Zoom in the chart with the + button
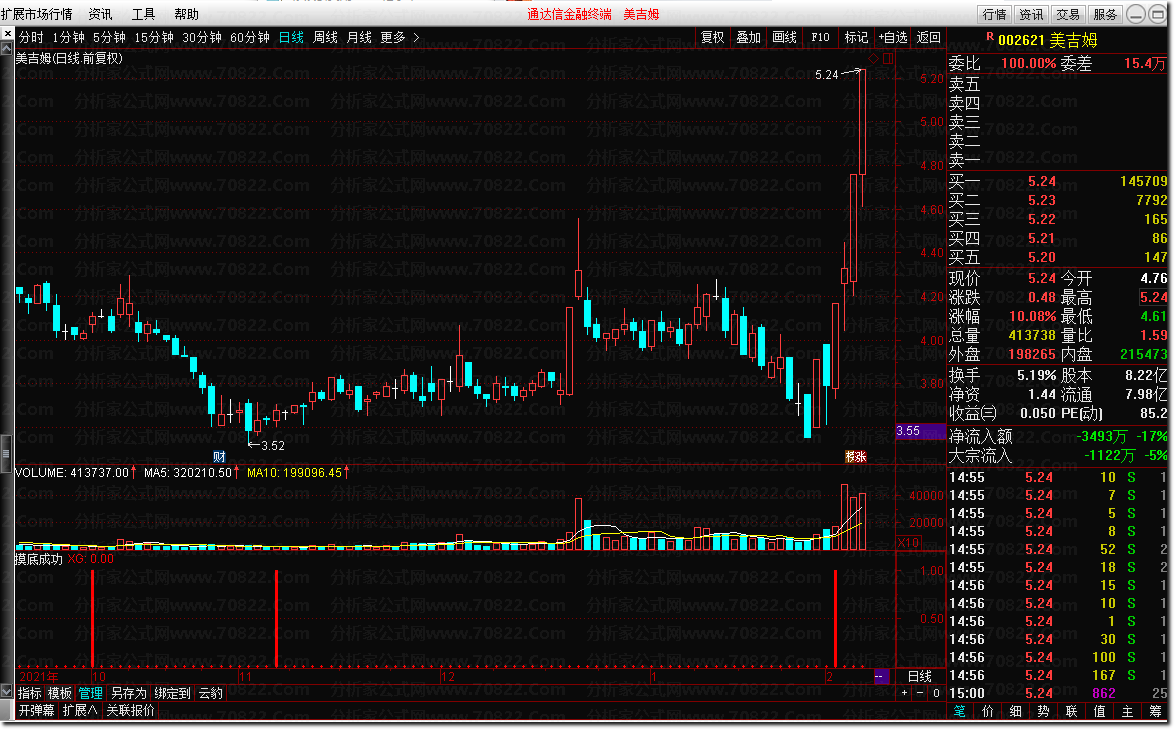 (905, 693)
